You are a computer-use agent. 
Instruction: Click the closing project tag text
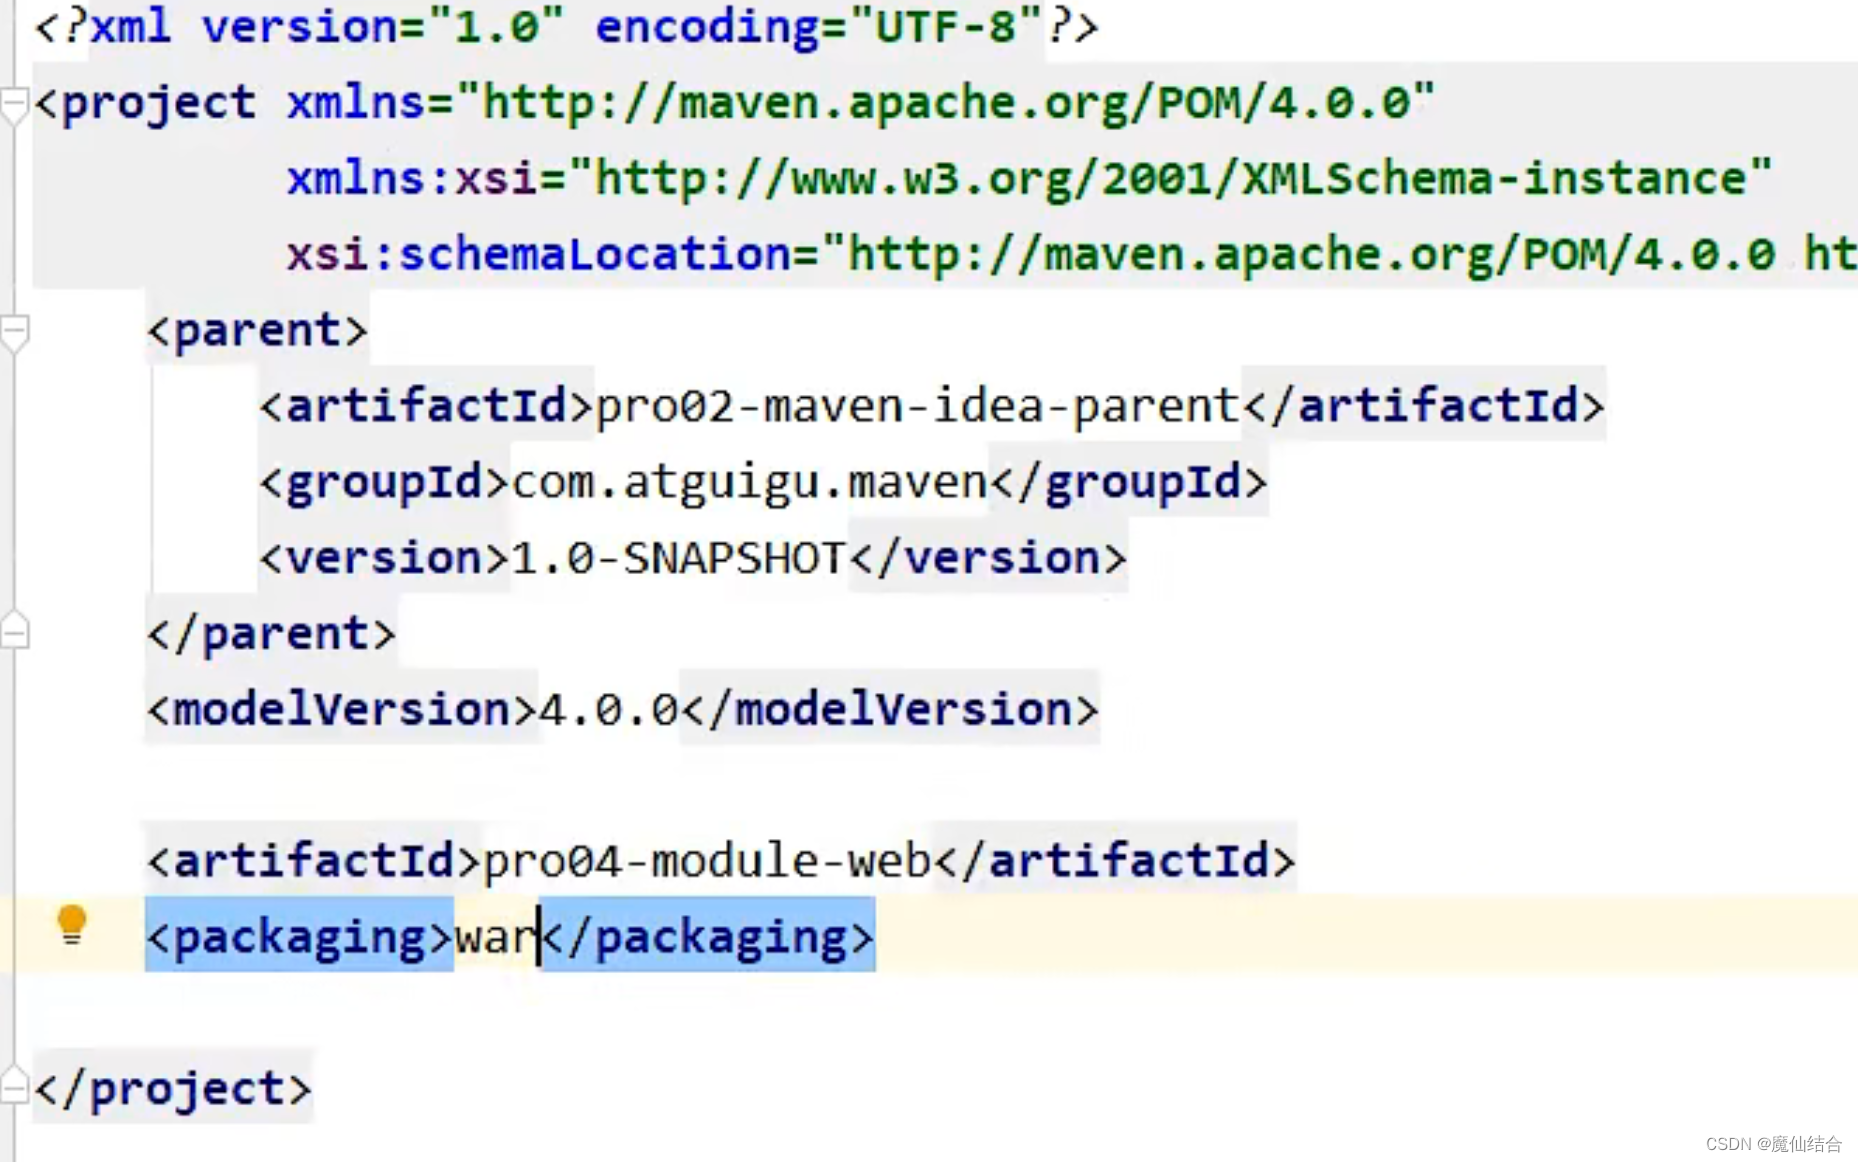174,1088
